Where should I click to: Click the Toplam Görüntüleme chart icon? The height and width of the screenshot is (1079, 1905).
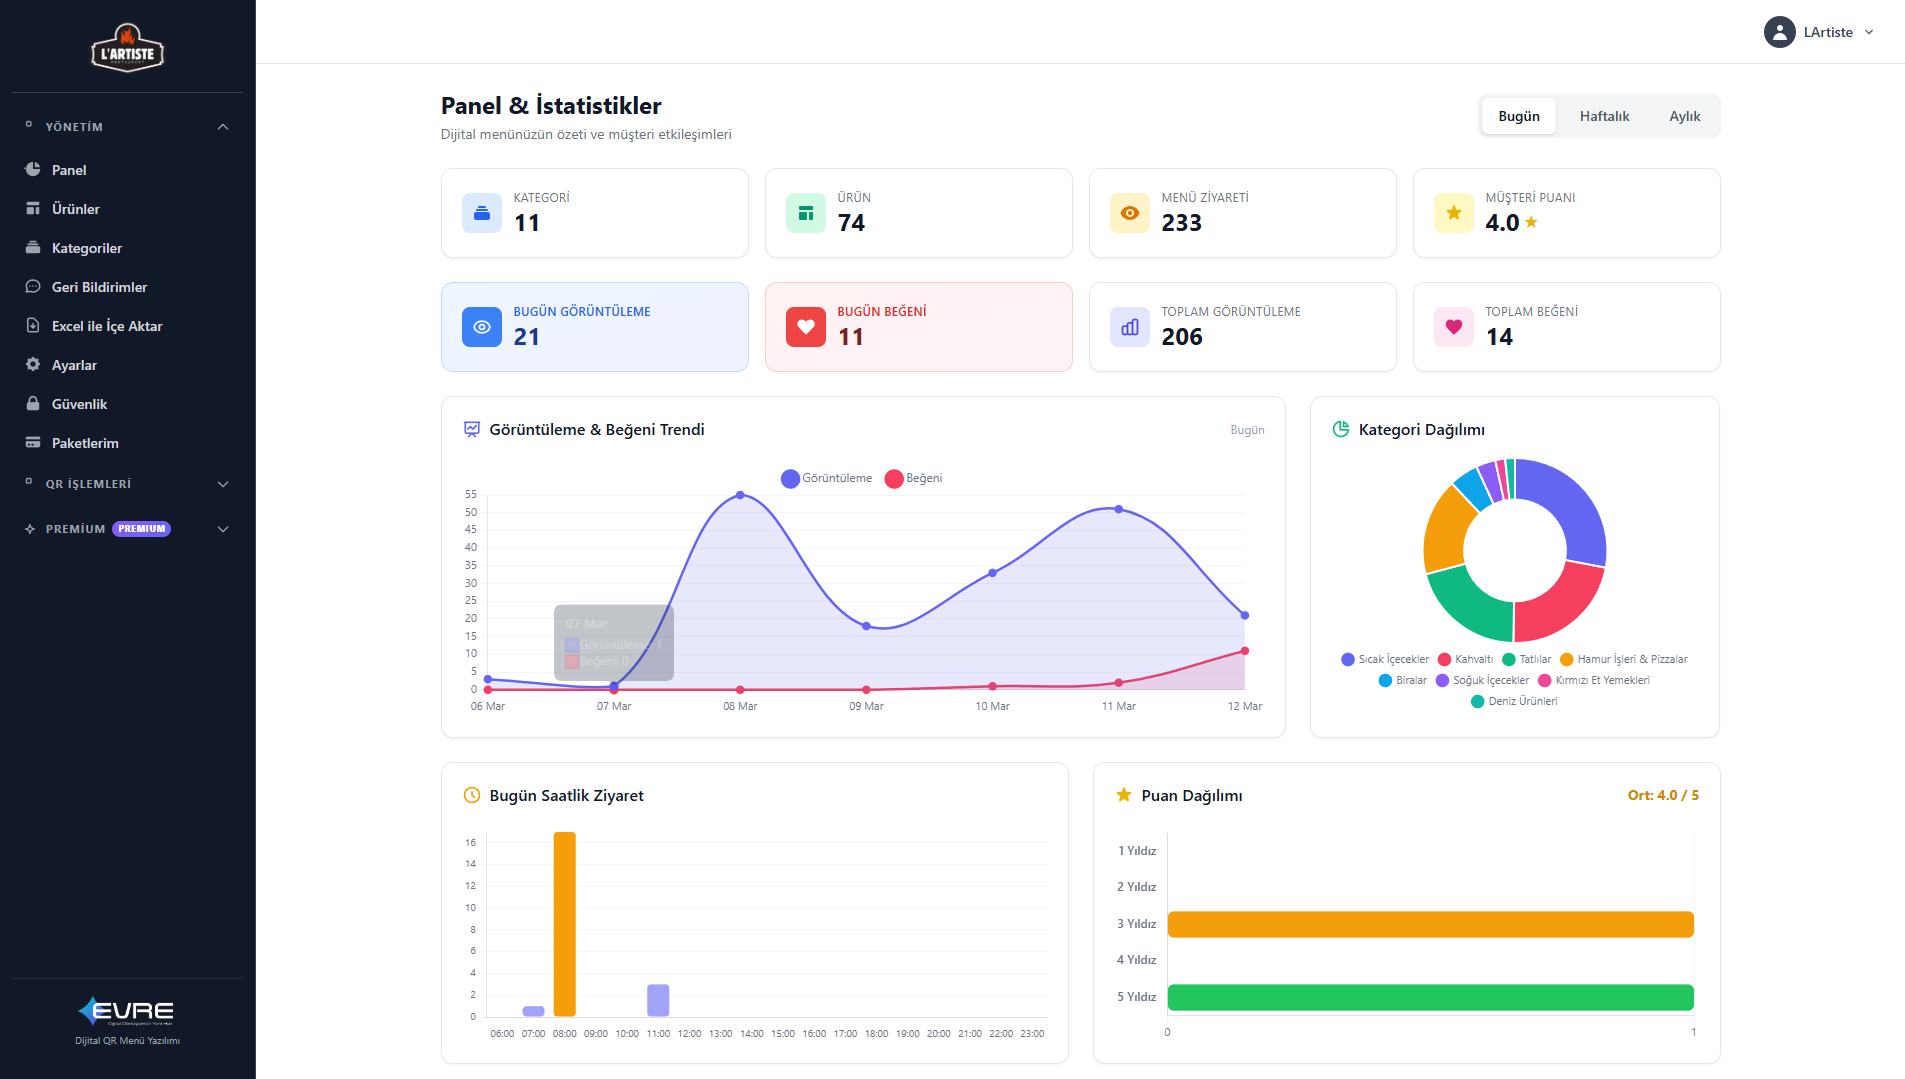[x=1130, y=327]
